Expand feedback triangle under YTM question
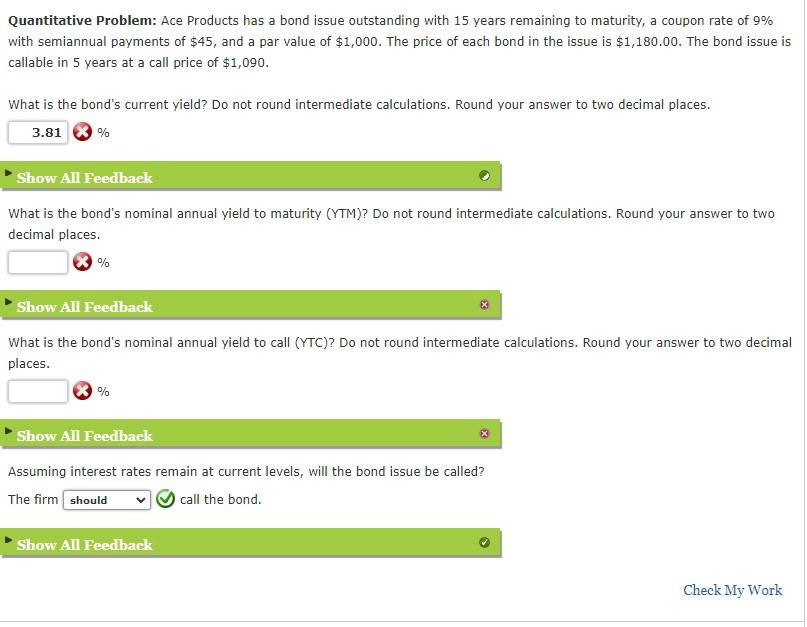 point(9,303)
